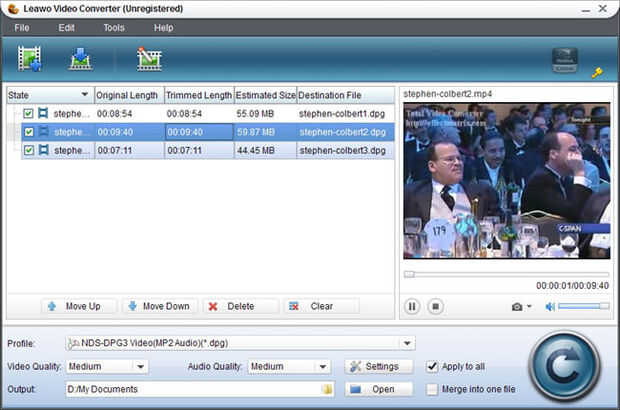This screenshot has height=410, width=620.
Task: Open the Edit menu
Action: tap(66, 28)
